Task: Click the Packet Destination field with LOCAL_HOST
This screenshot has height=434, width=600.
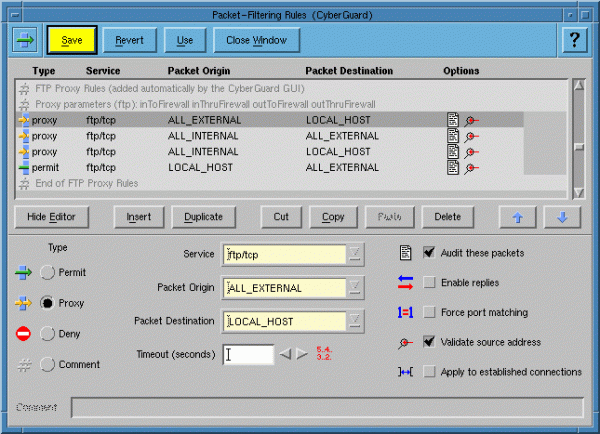Action: (x=284, y=321)
